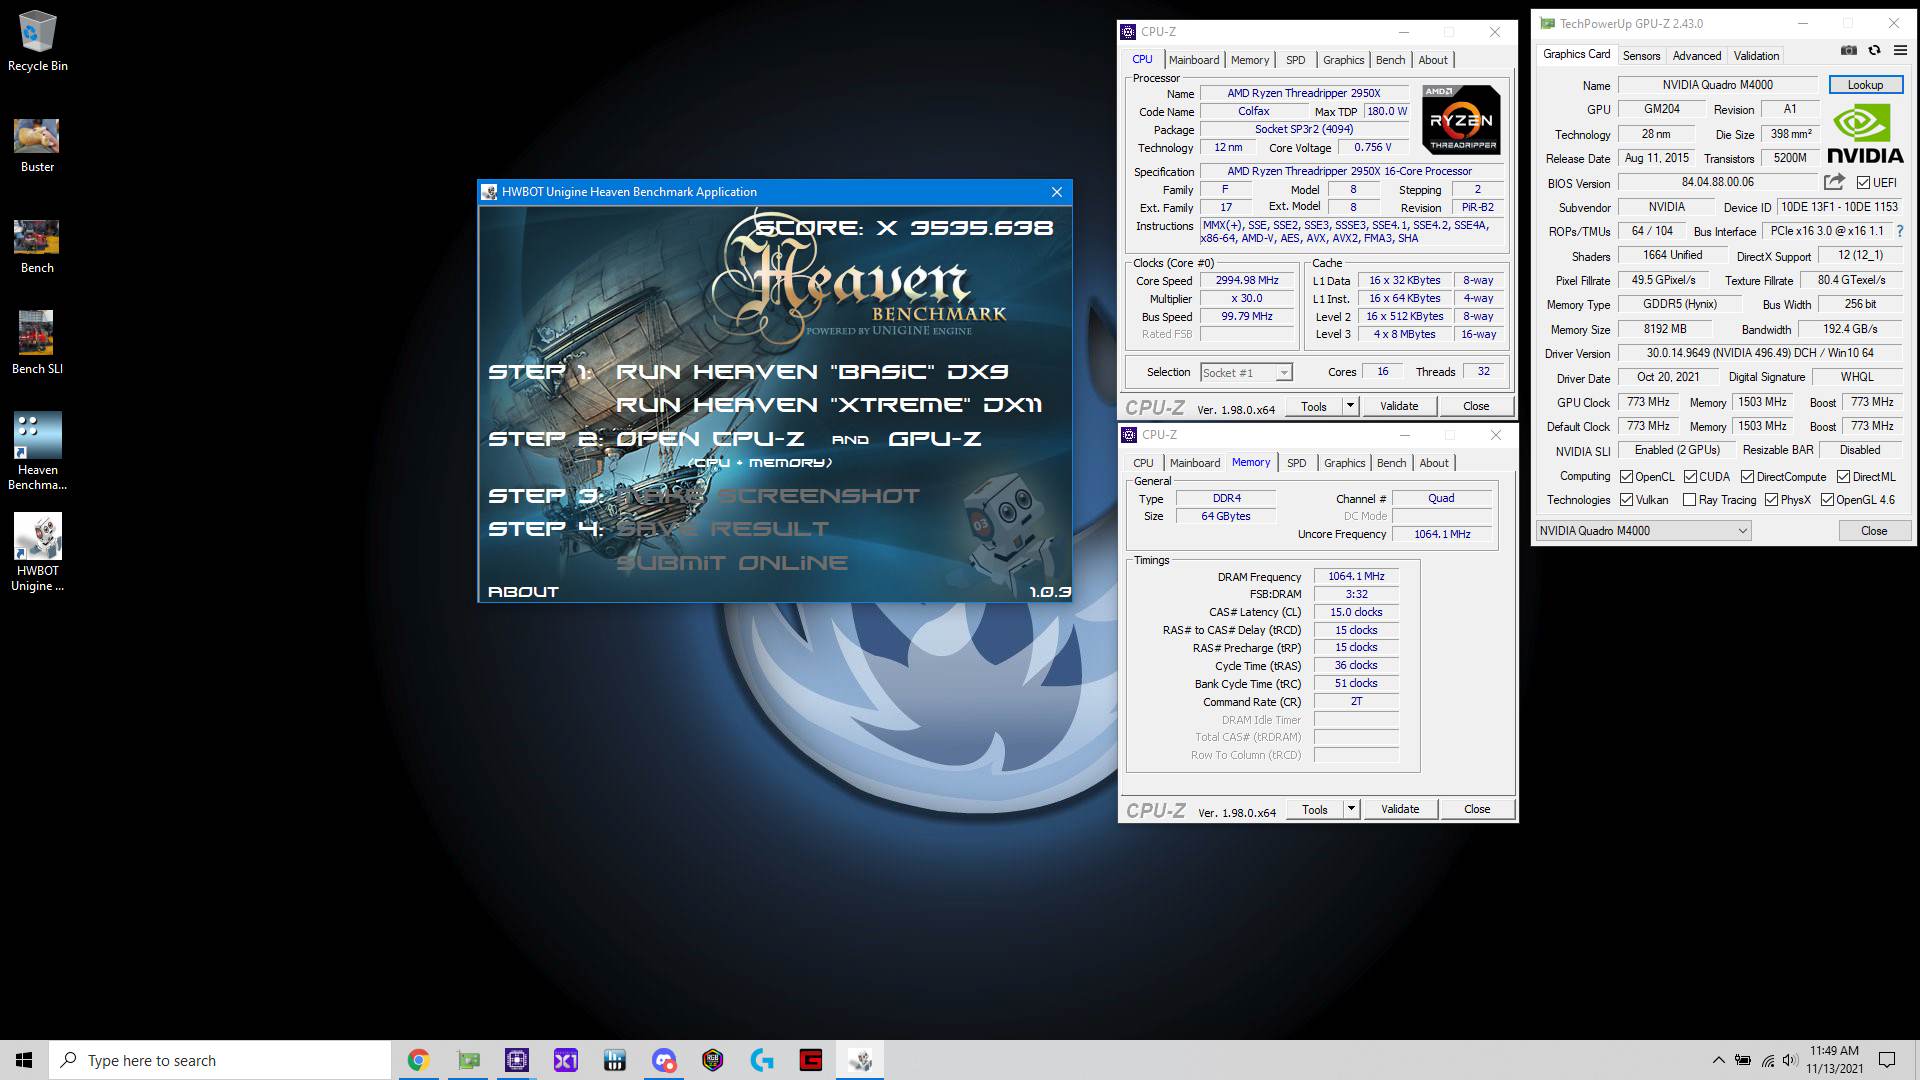
Task: Expand the Tools dropdown arrow in CPU-Z Memory window
Action: coord(1351,809)
